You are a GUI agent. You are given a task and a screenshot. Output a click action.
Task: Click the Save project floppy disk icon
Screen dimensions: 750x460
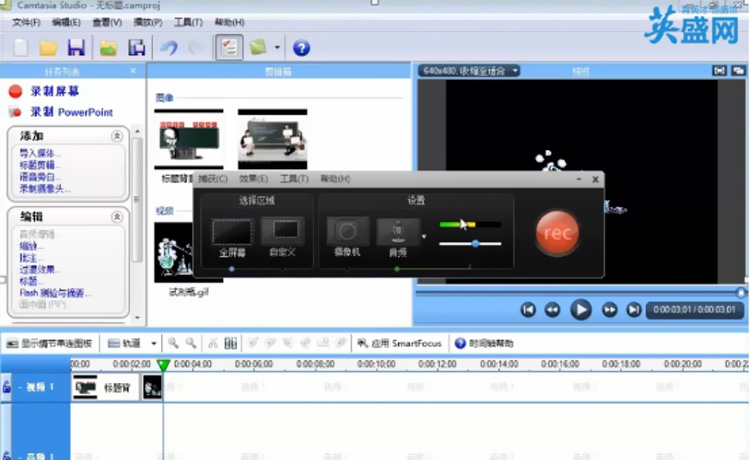(75, 48)
